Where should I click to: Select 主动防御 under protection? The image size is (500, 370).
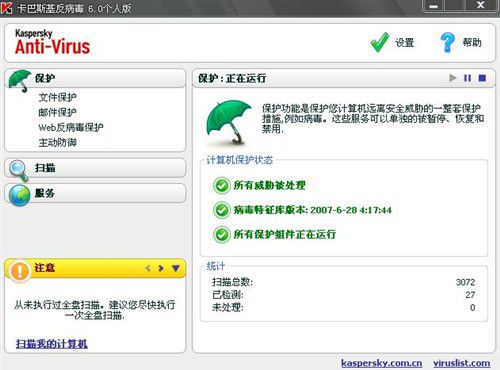(x=57, y=143)
